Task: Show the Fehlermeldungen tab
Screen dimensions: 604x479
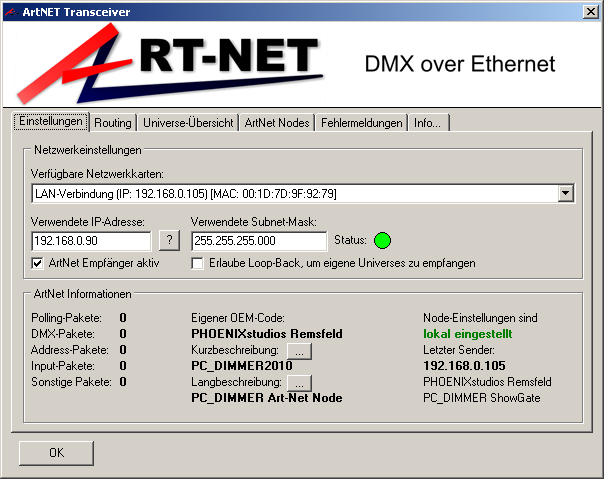Action: tap(361, 123)
